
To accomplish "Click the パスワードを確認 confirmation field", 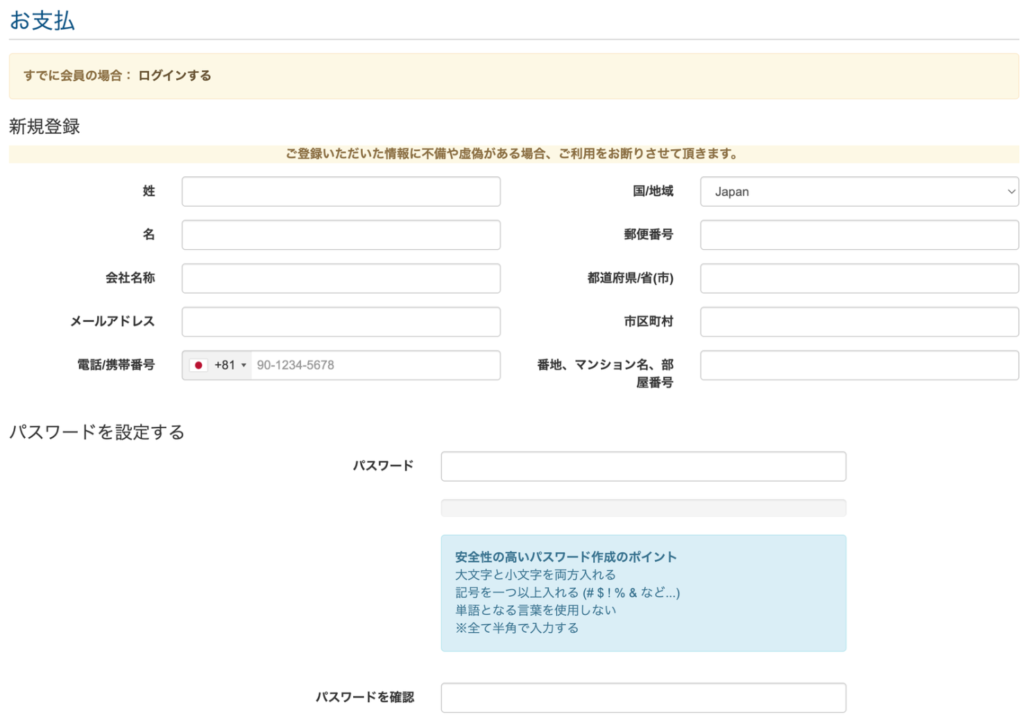I will 643,697.
